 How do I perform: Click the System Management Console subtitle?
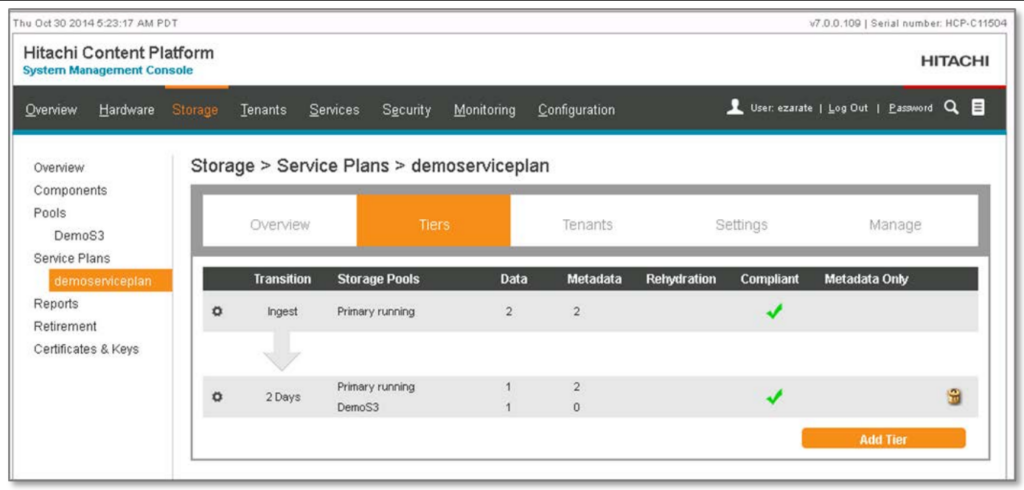pyautogui.click(x=108, y=71)
